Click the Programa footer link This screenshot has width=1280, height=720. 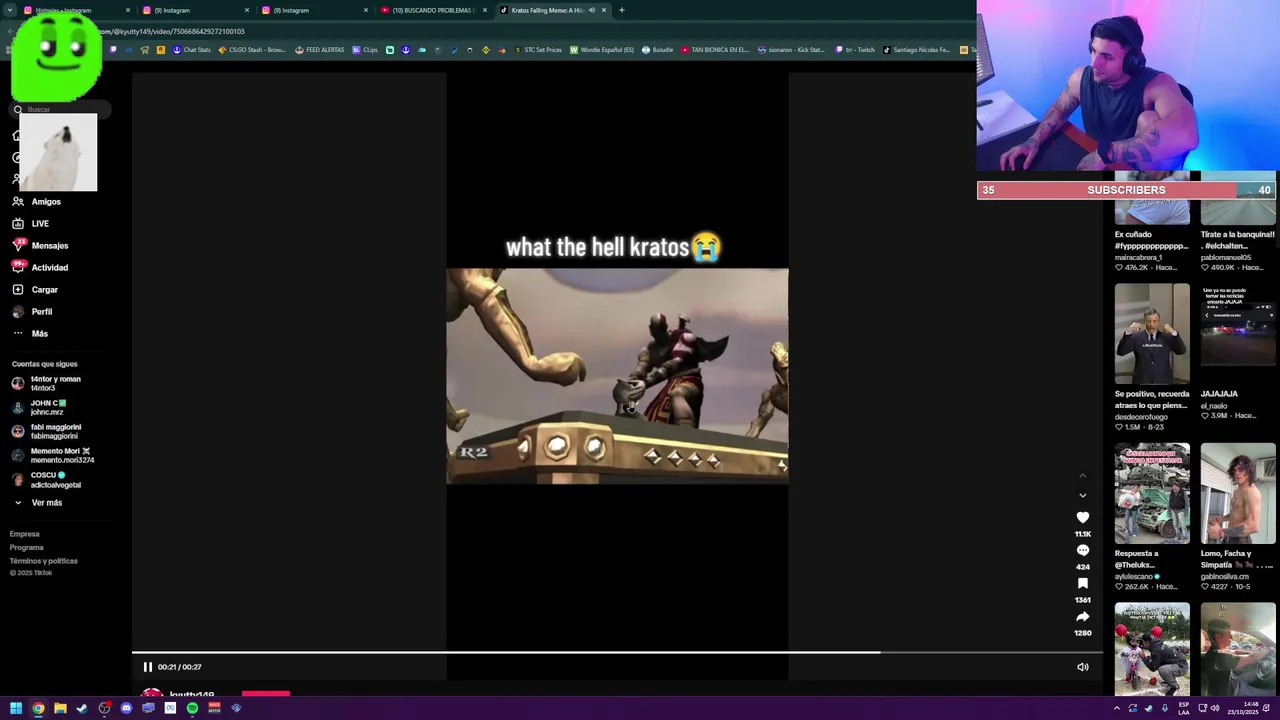27,547
